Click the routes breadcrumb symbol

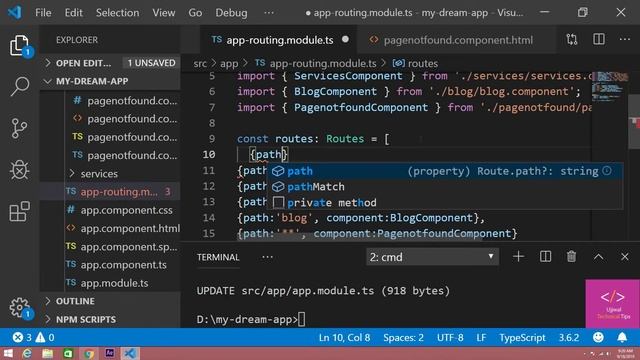[x=415, y=64]
